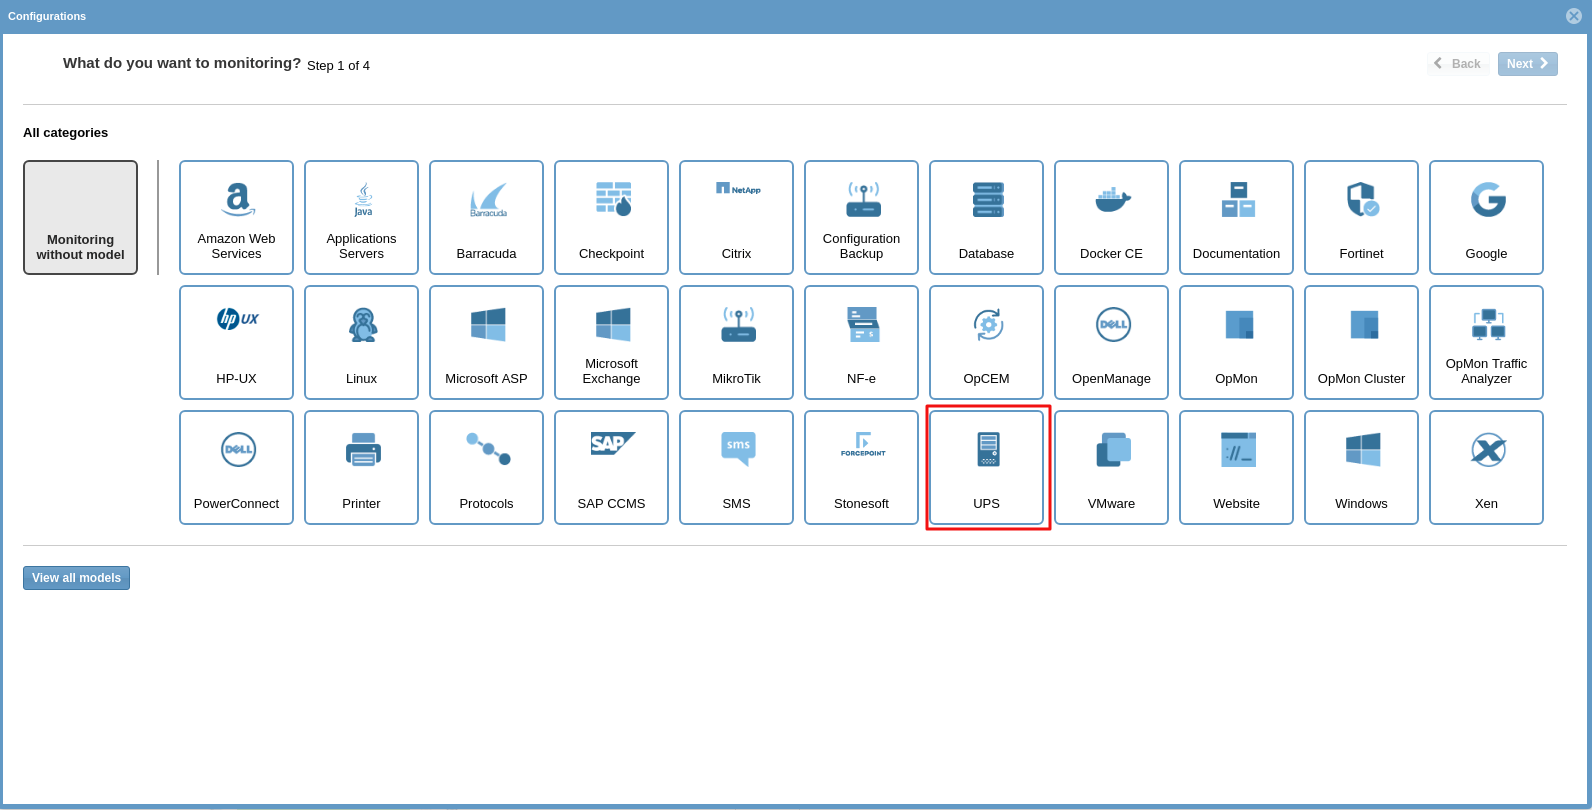1592x810 pixels.
Task: Select the UPS monitoring category
Action: [986, 467]
